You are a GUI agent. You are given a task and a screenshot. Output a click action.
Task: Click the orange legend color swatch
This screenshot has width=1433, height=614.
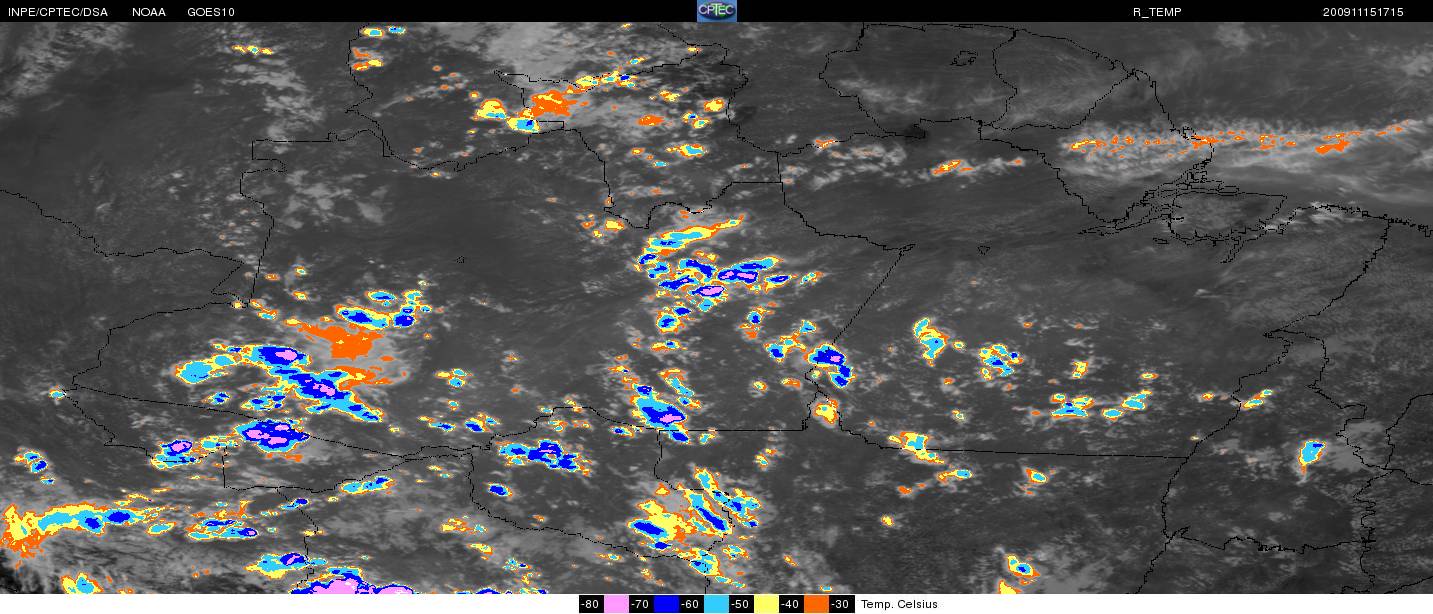[x=816, y=604]
